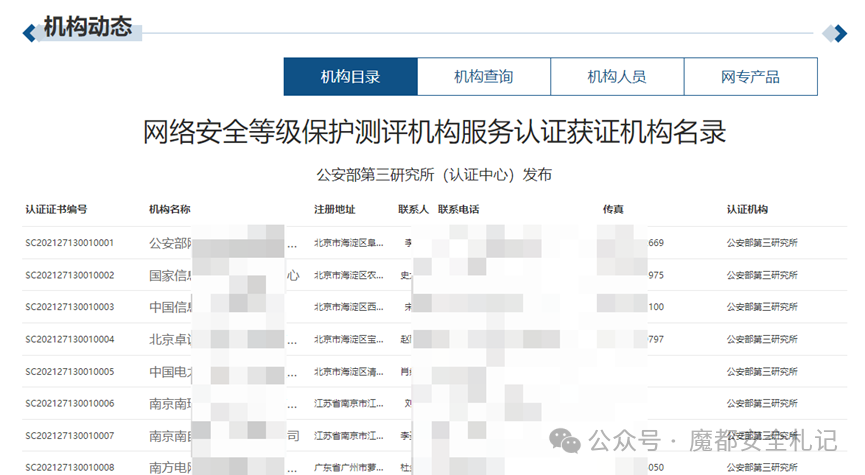Select certificate number SC202127130010004
The width and height of the screenshot is (865, 475).
[70, 339]
